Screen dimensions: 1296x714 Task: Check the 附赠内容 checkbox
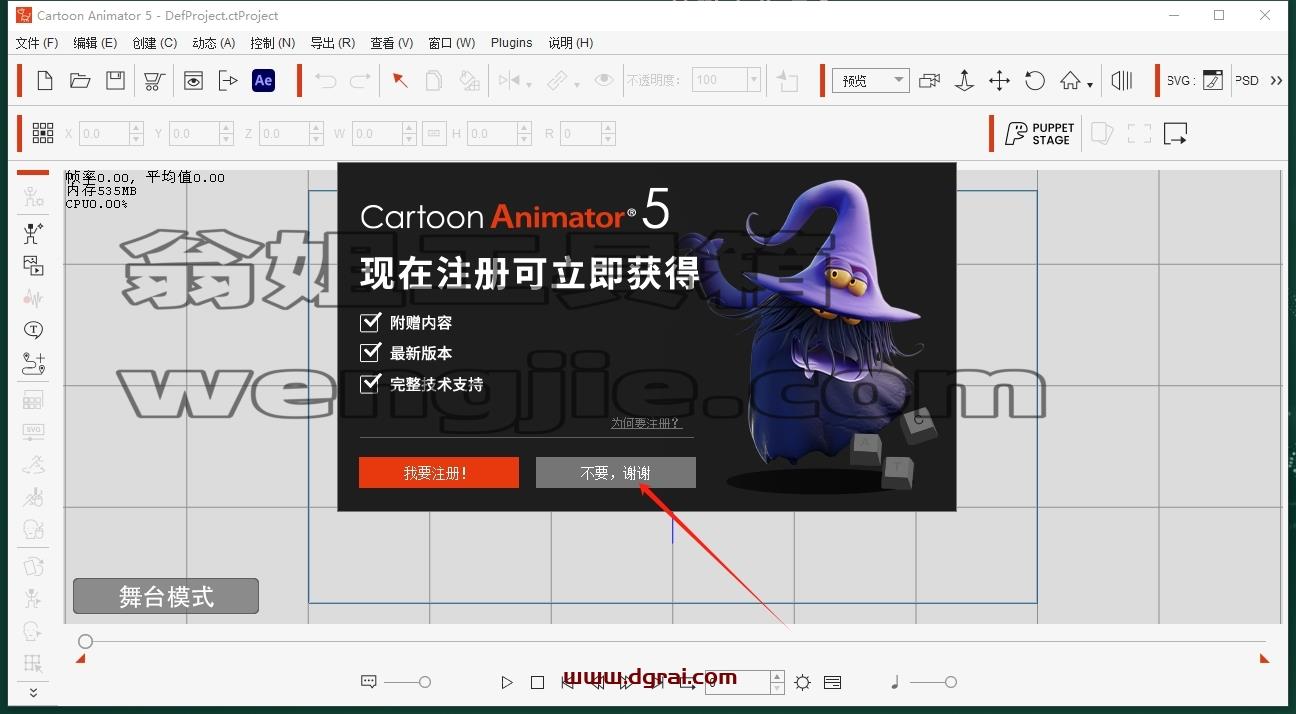[370, 322]
